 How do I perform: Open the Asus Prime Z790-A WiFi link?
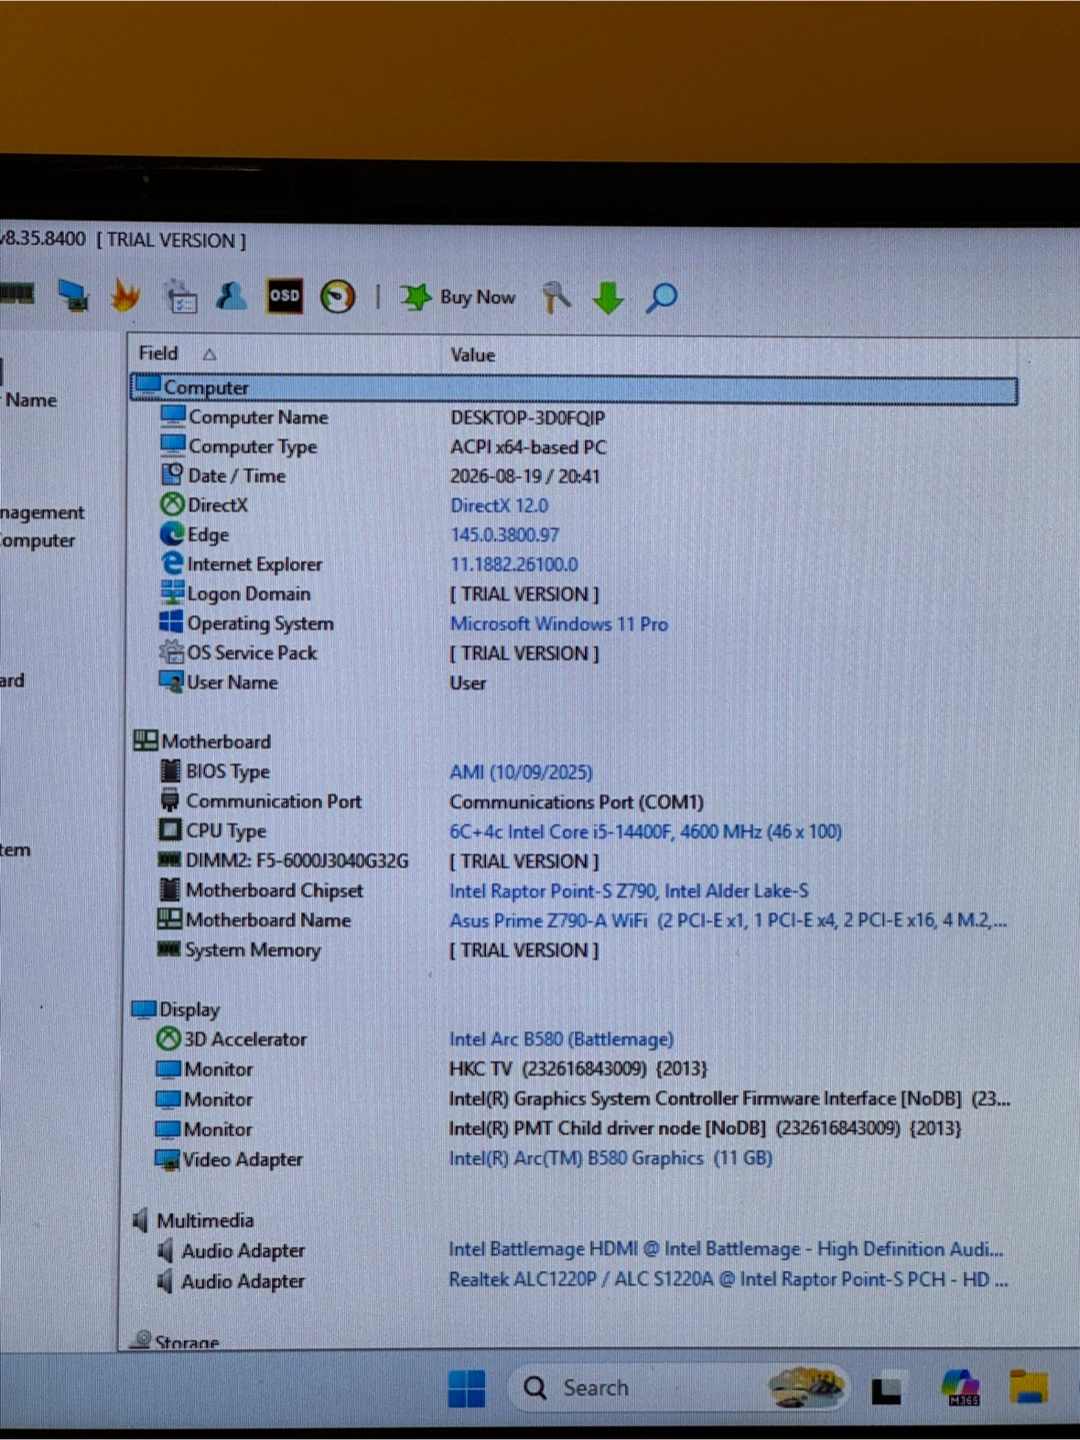(x=728, y=921)
